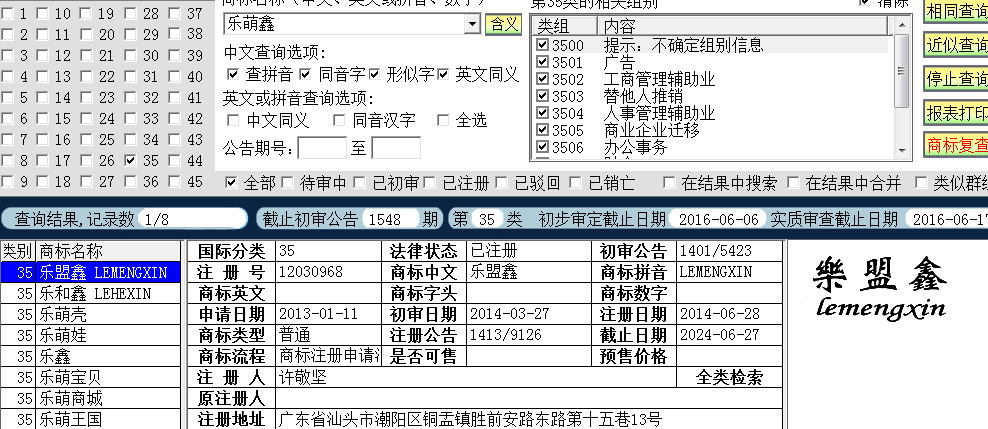Check the class 1 checkbox
Screen dimensions: 988x429
7,14
